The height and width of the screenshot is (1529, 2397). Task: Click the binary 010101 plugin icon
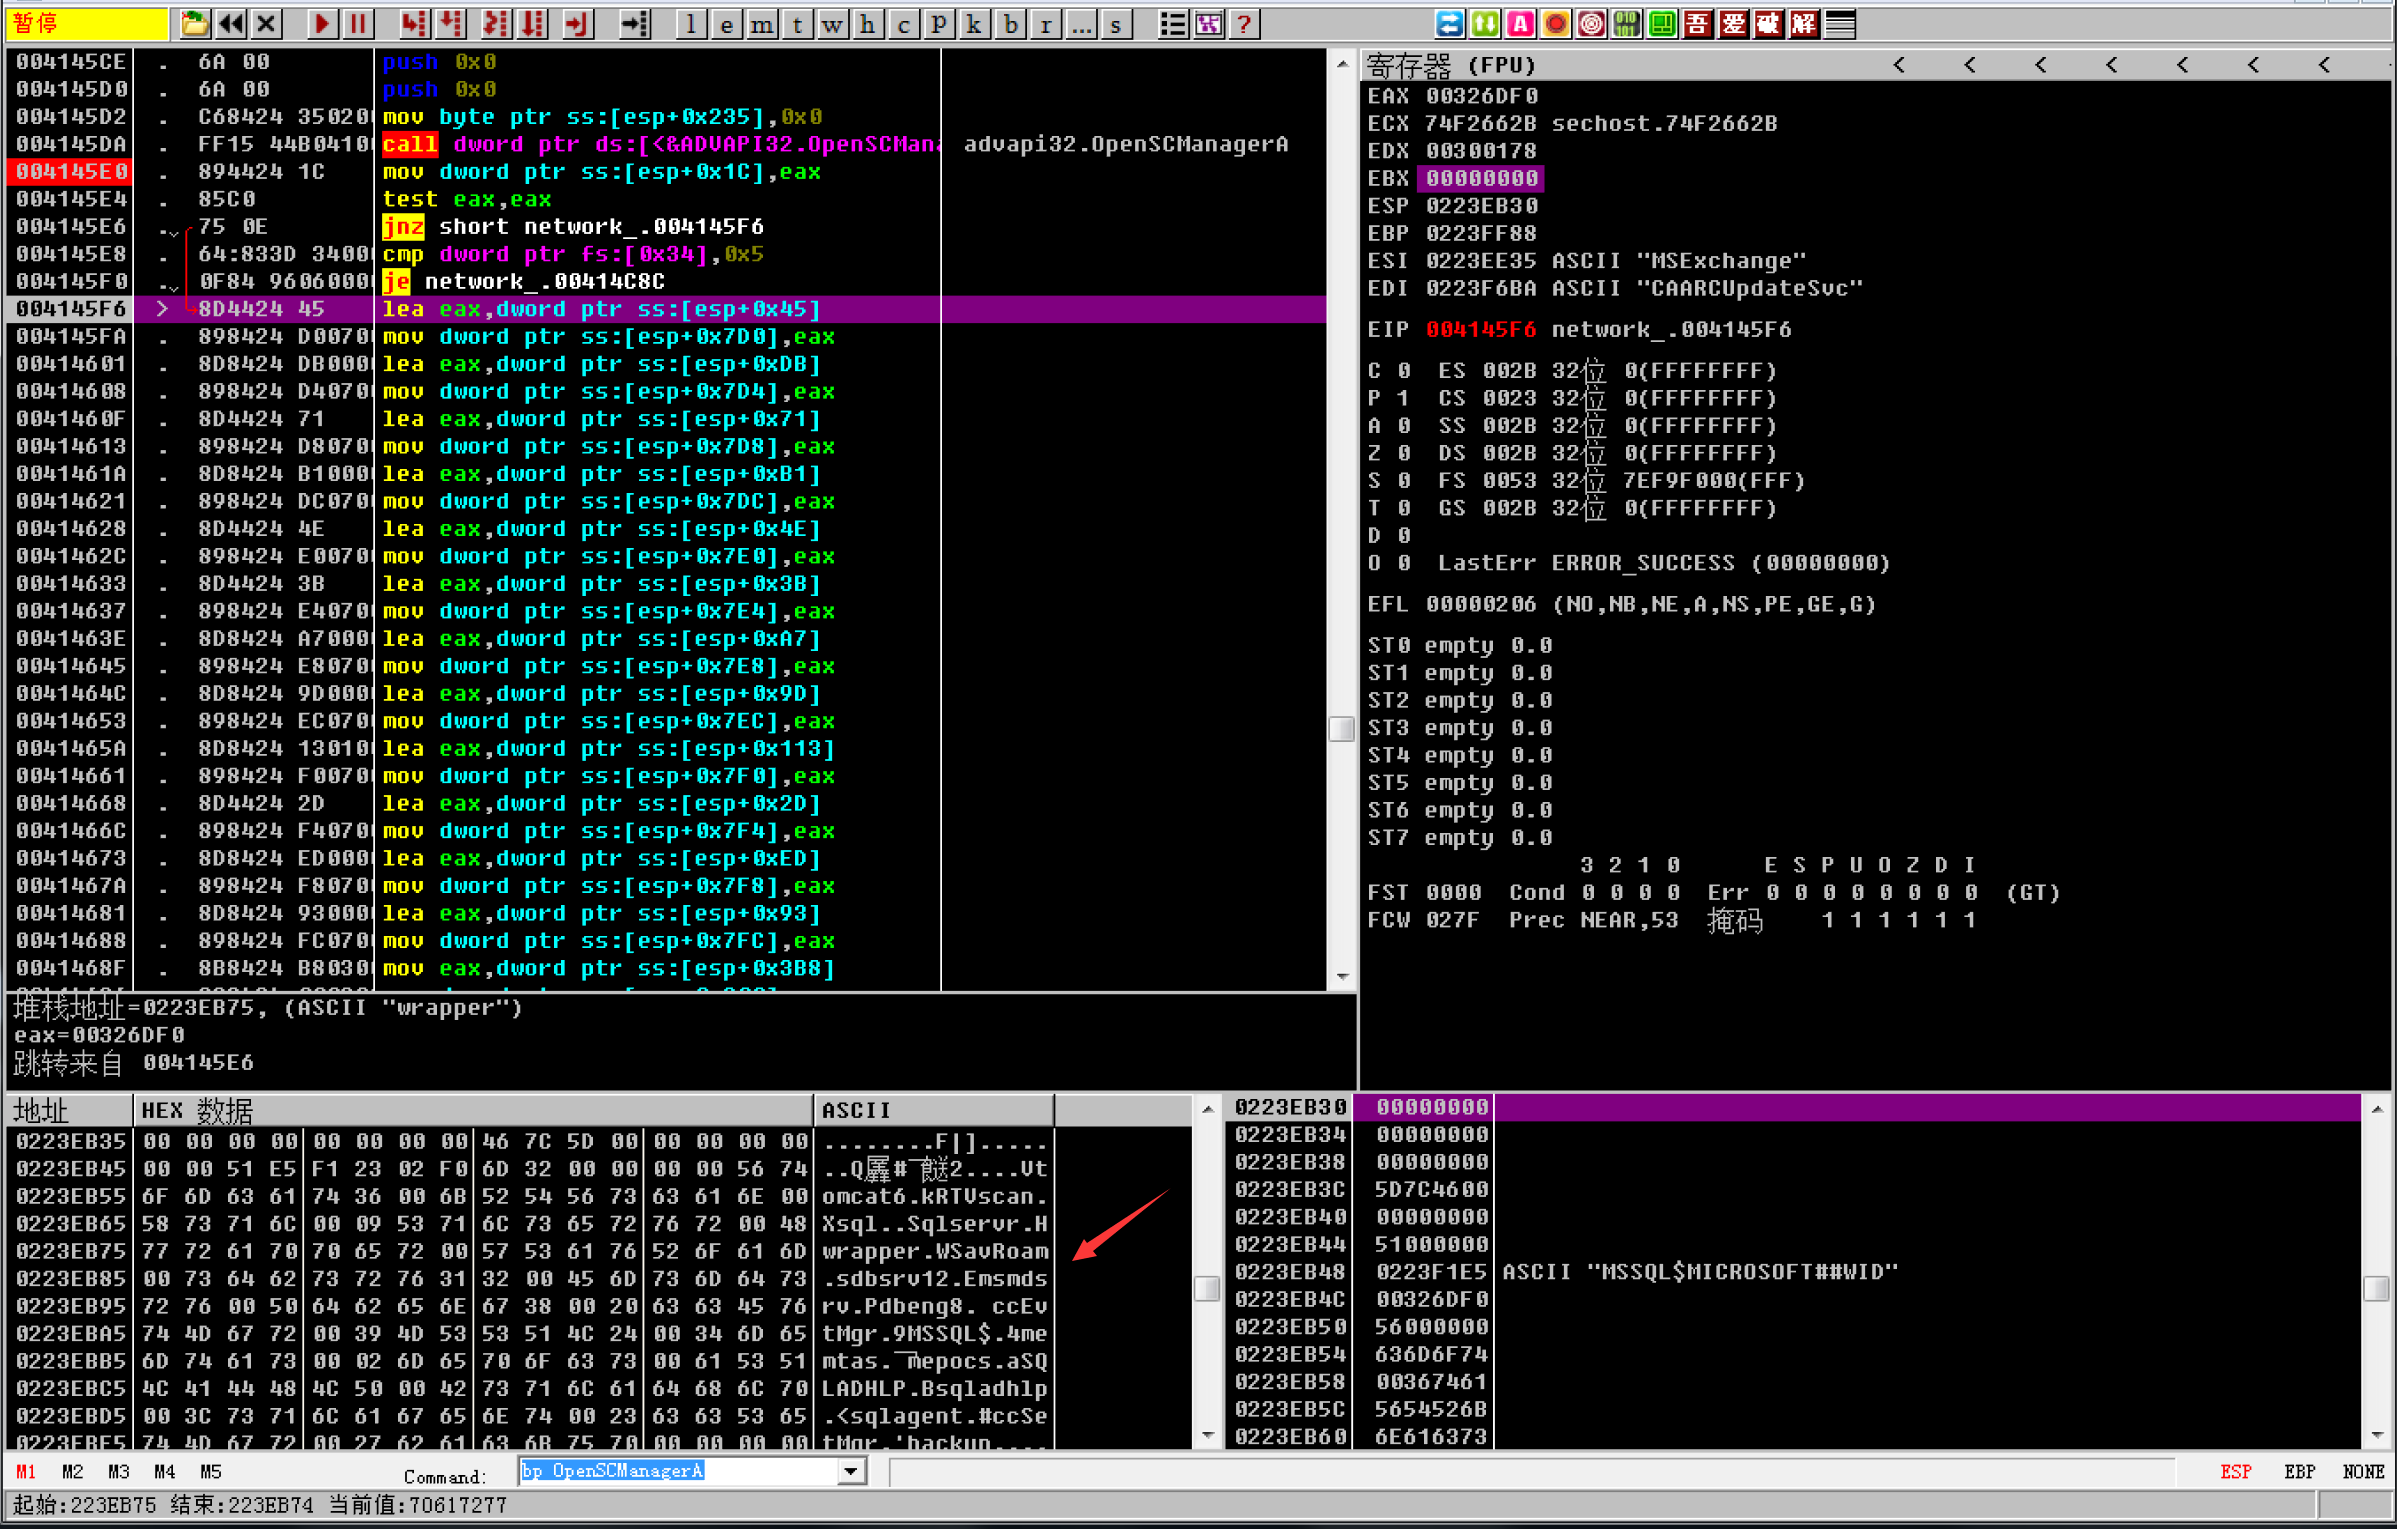(1627, 23)
